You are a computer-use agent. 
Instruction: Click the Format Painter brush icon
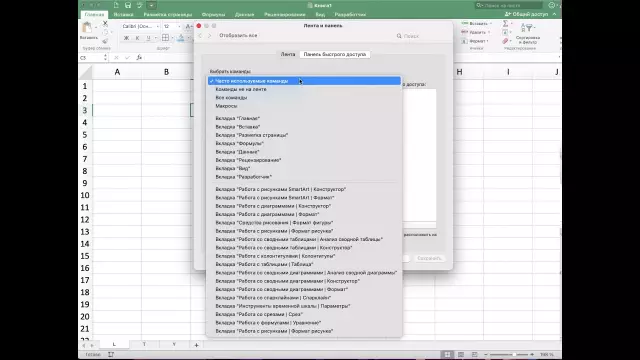[x=105, y=41]
